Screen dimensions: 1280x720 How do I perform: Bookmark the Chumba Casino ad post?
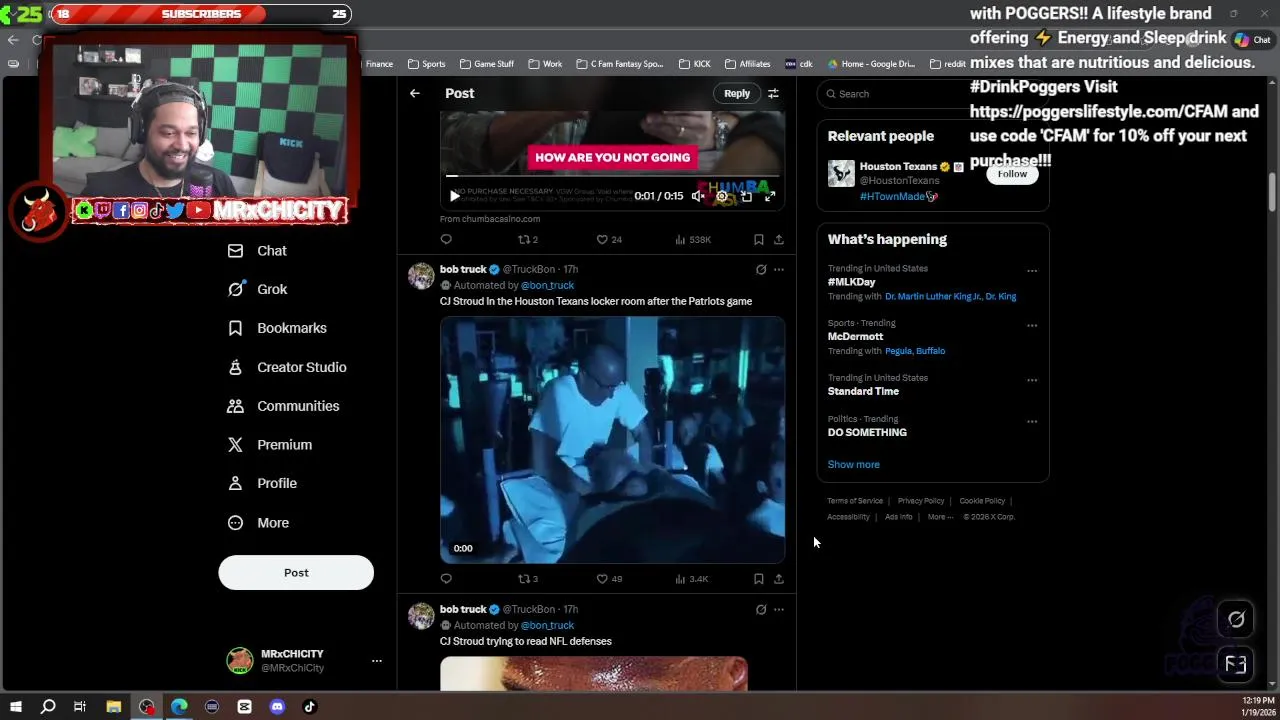point(758,239)
